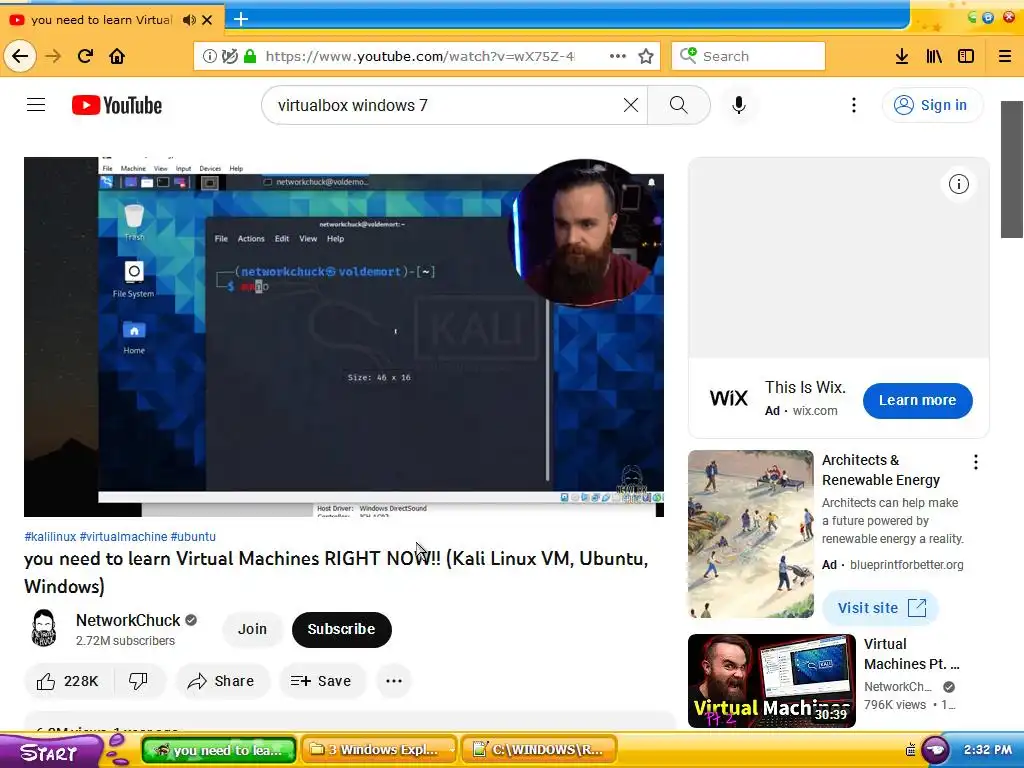
Task: Subscribe to NetworkChuck
Action: (342, 630)
